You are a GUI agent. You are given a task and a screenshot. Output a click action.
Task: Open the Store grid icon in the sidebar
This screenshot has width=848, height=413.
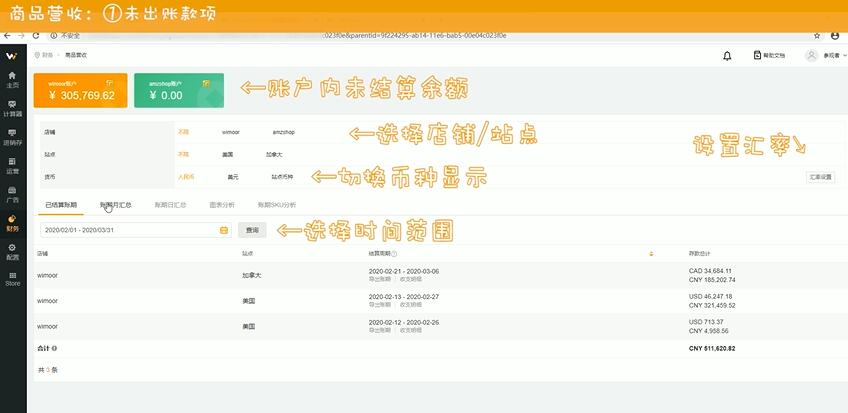click(x=12, y=279)
